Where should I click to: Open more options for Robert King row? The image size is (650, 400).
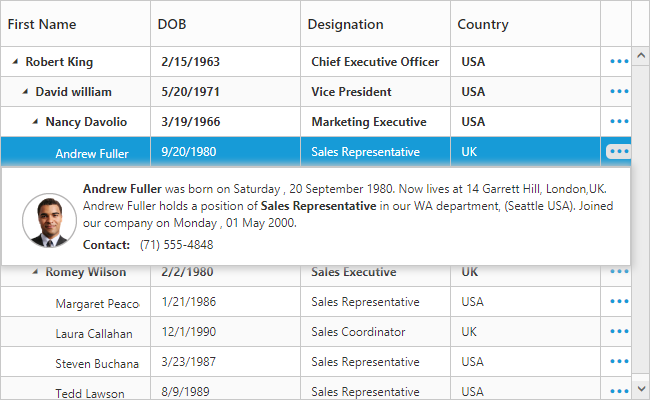(619, 62)
